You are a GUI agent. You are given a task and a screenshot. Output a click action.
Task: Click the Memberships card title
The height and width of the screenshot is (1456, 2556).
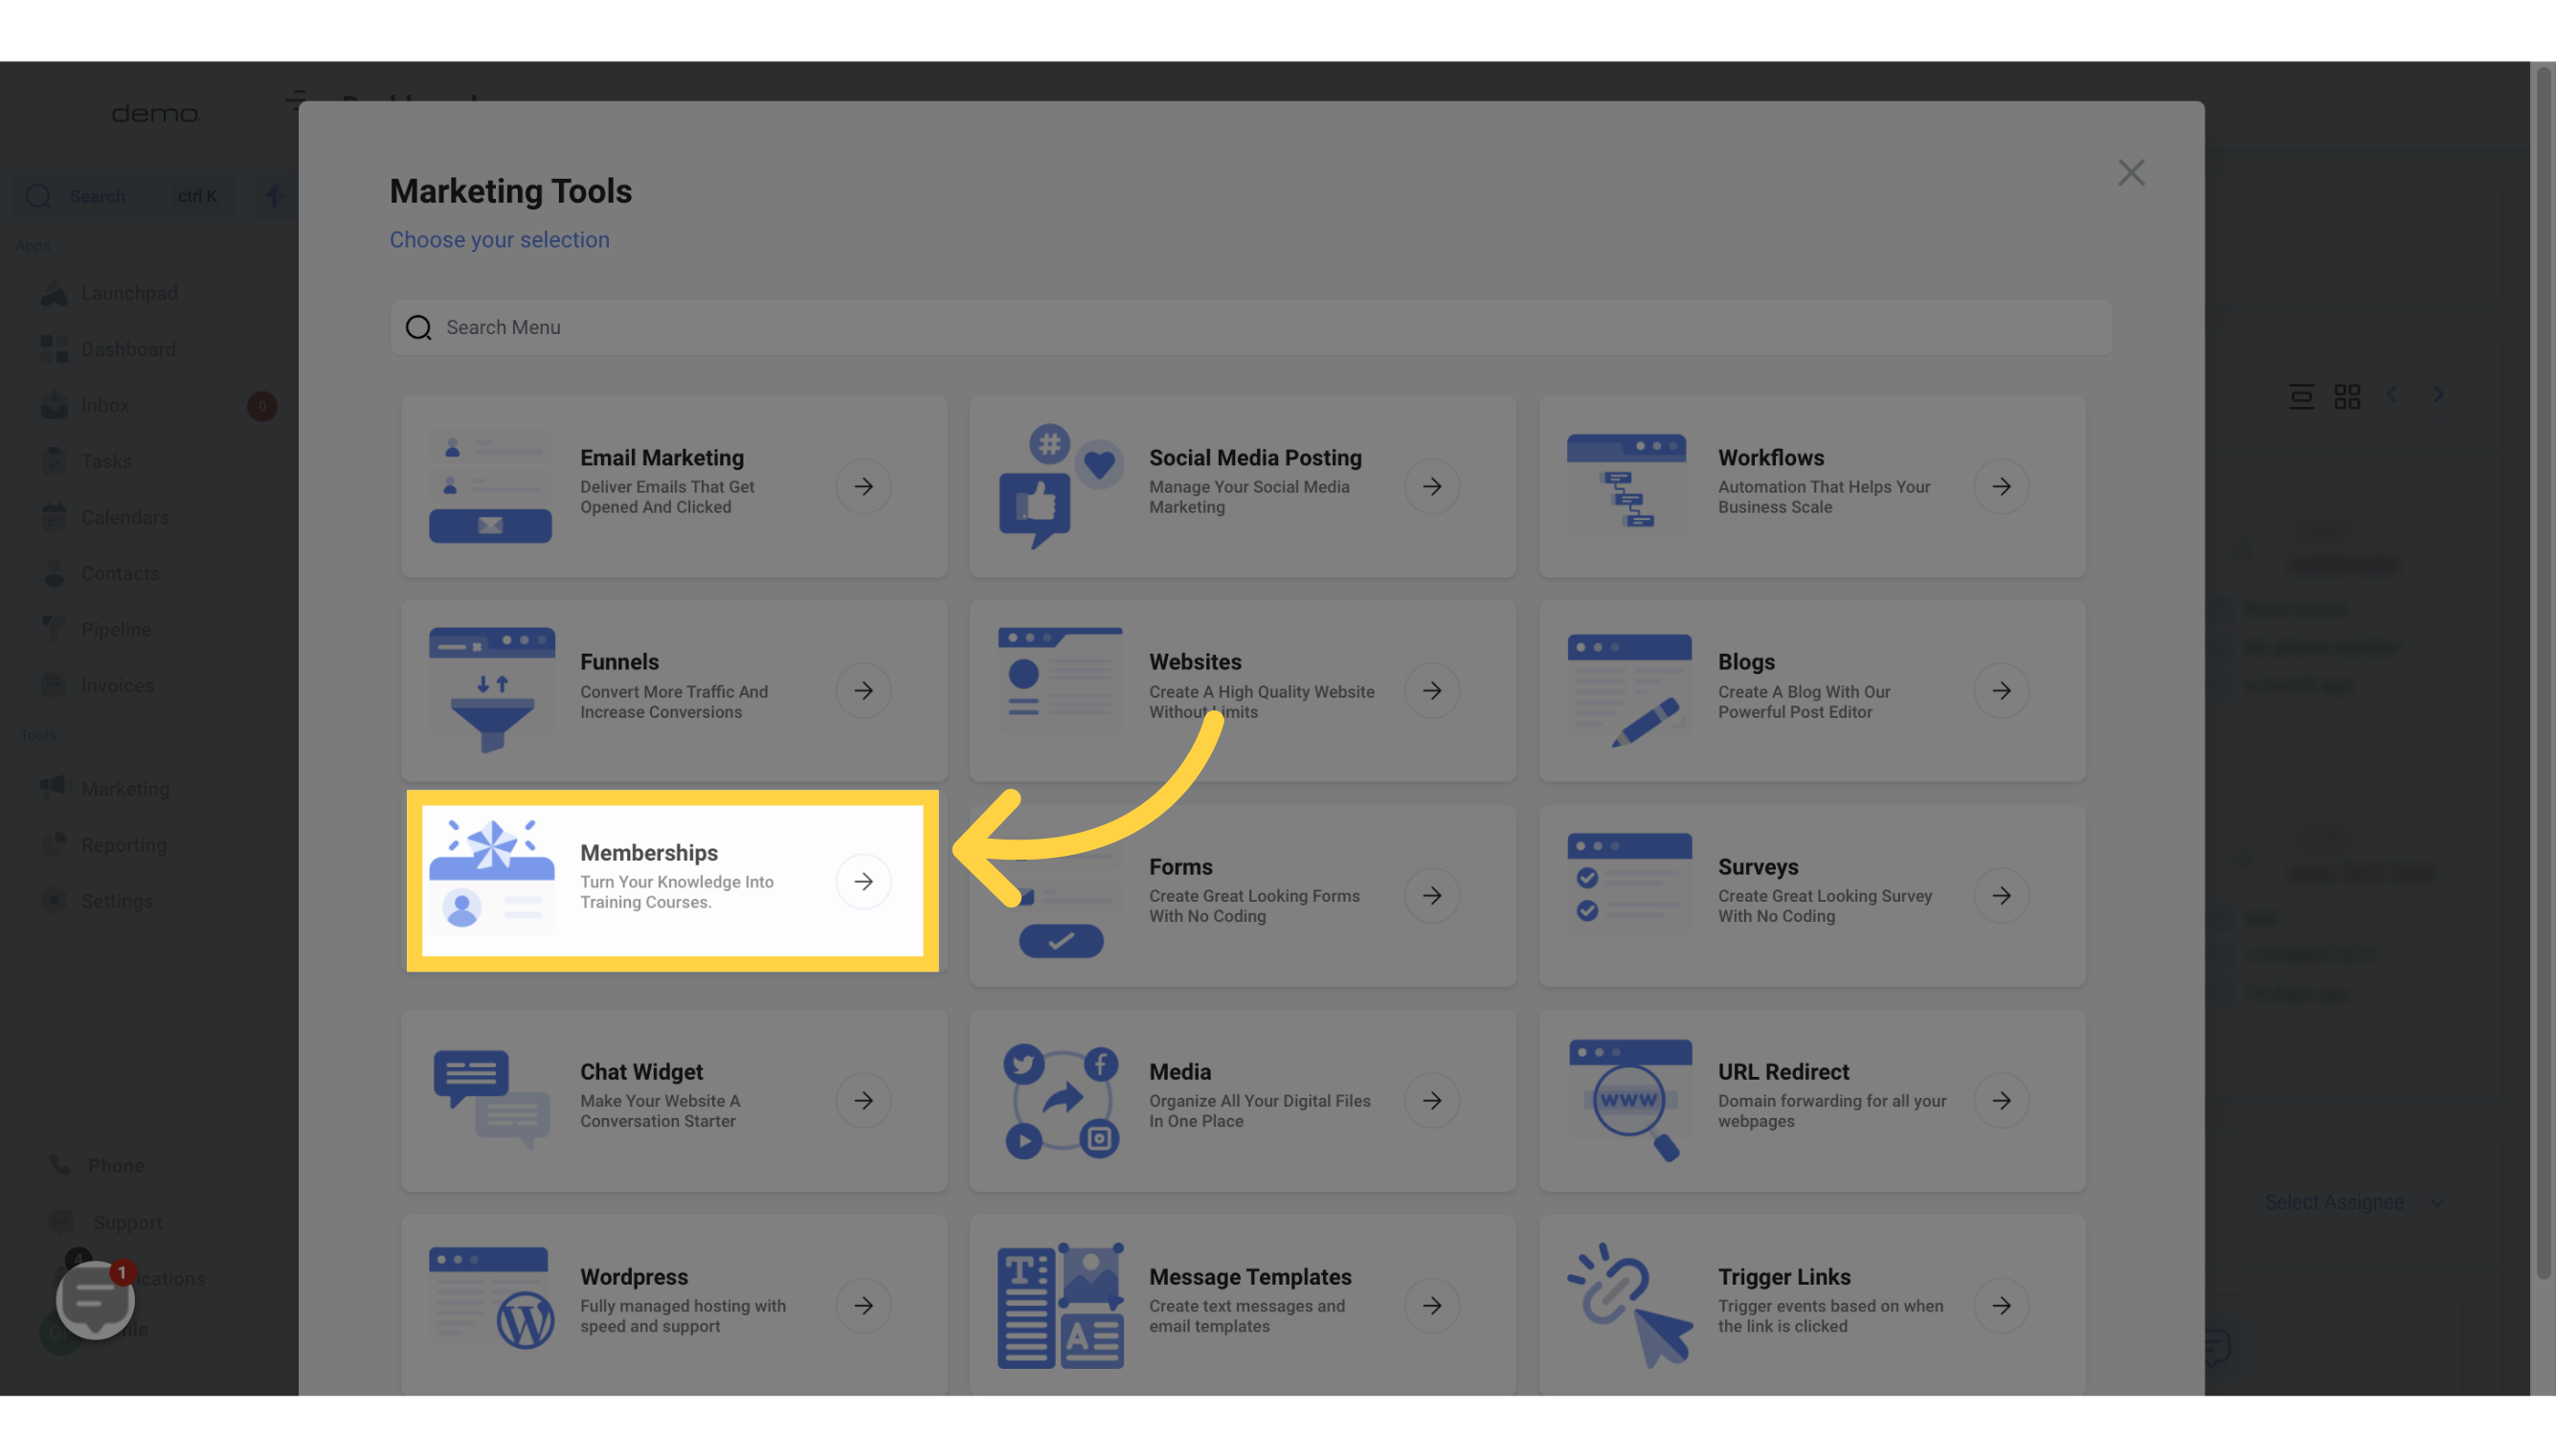point(649,853)
